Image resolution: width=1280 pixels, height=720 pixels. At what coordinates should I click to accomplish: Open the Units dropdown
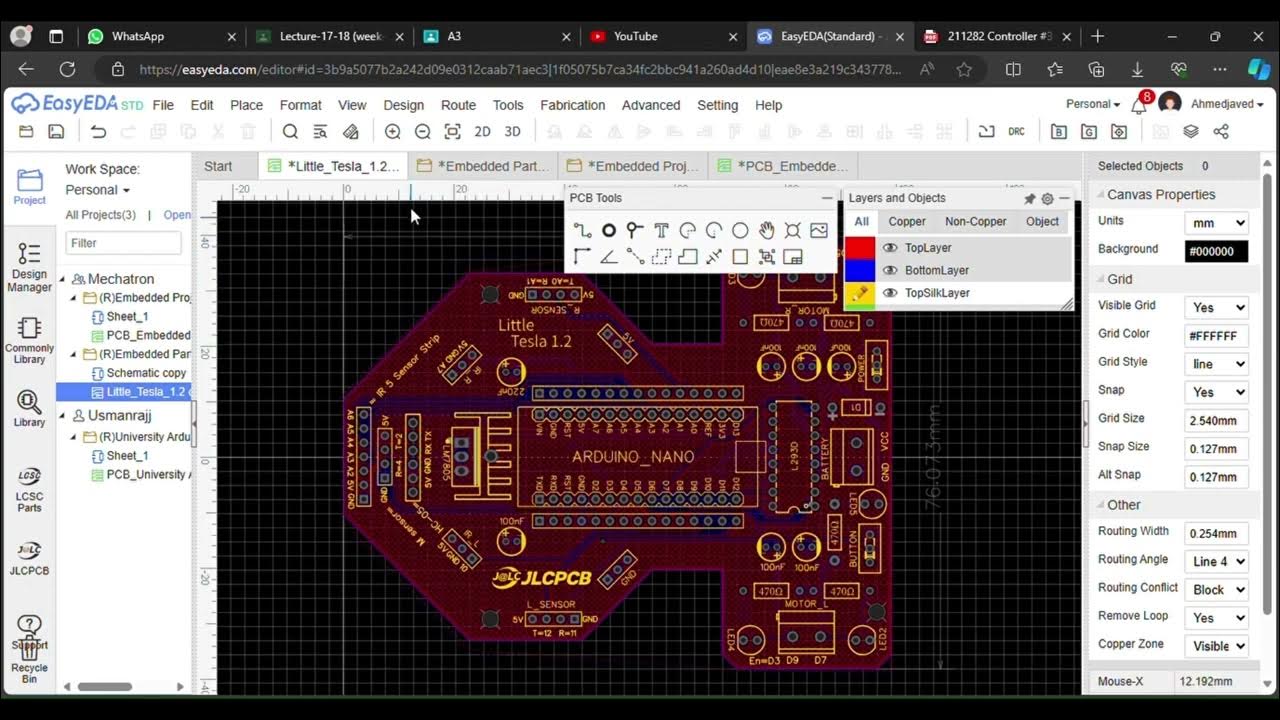pos(1216,223)
